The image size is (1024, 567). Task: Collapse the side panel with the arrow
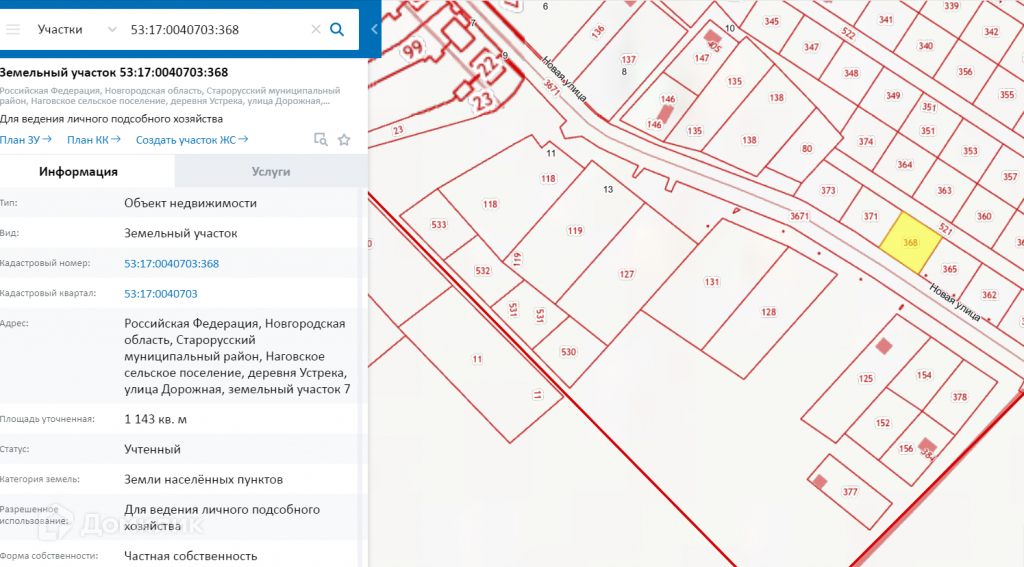[374, 29]
